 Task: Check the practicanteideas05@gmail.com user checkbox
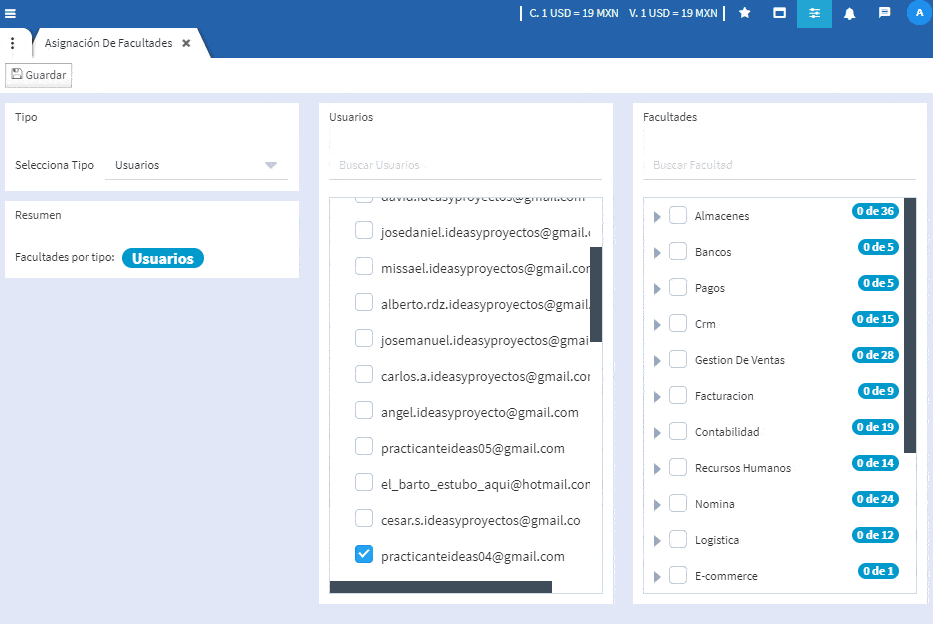(364, 446)
